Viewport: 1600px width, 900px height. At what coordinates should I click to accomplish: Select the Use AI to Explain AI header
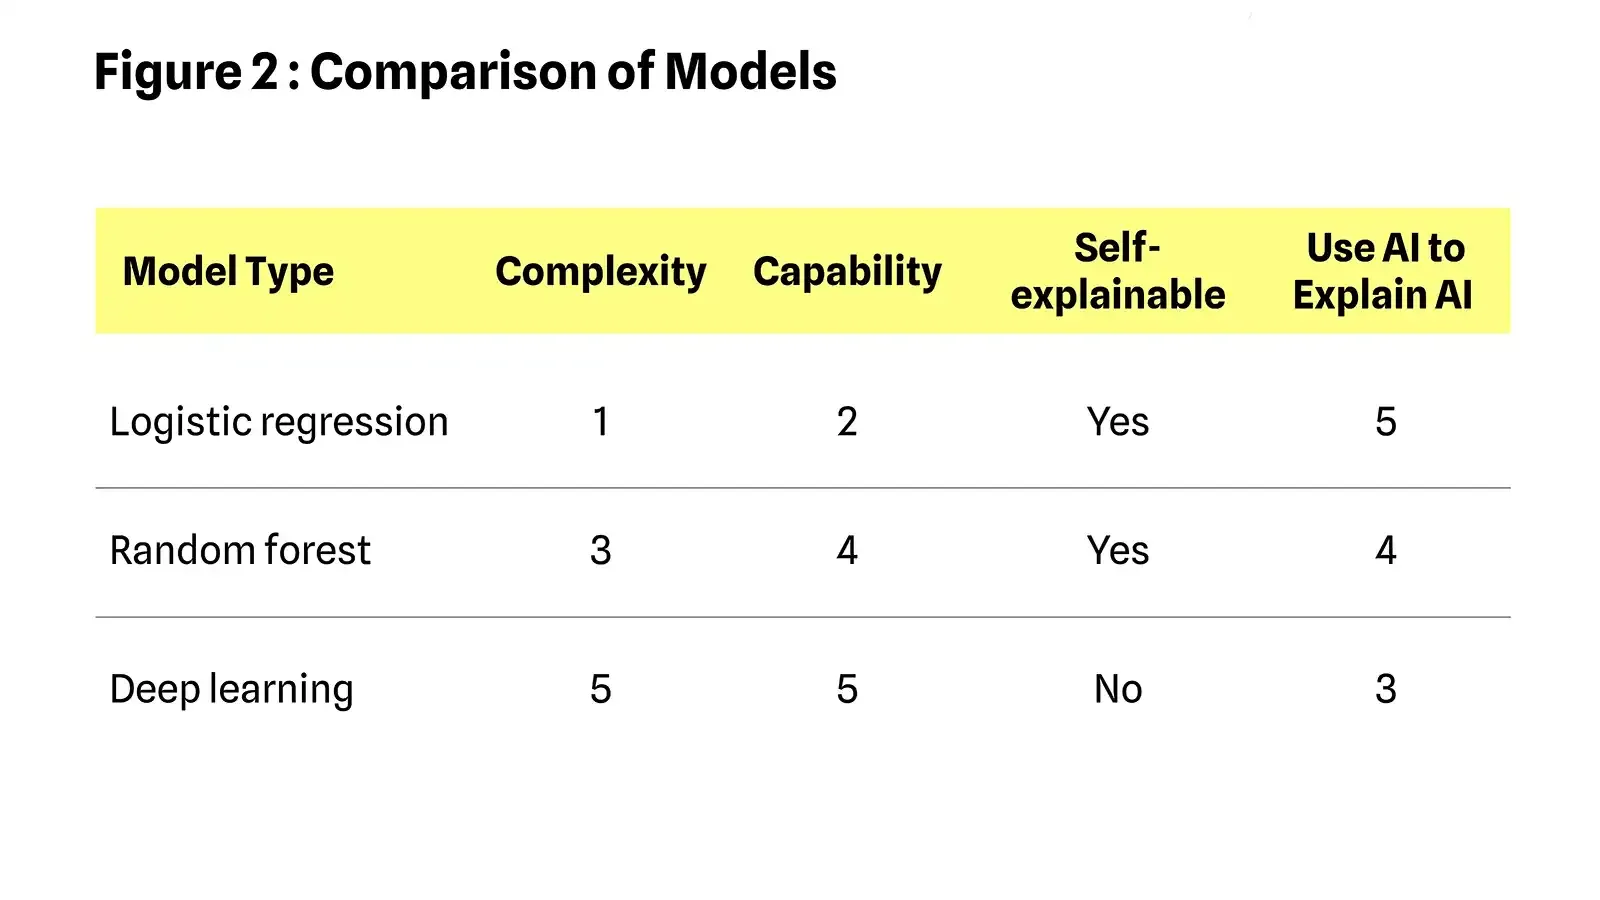point(1384,271)
